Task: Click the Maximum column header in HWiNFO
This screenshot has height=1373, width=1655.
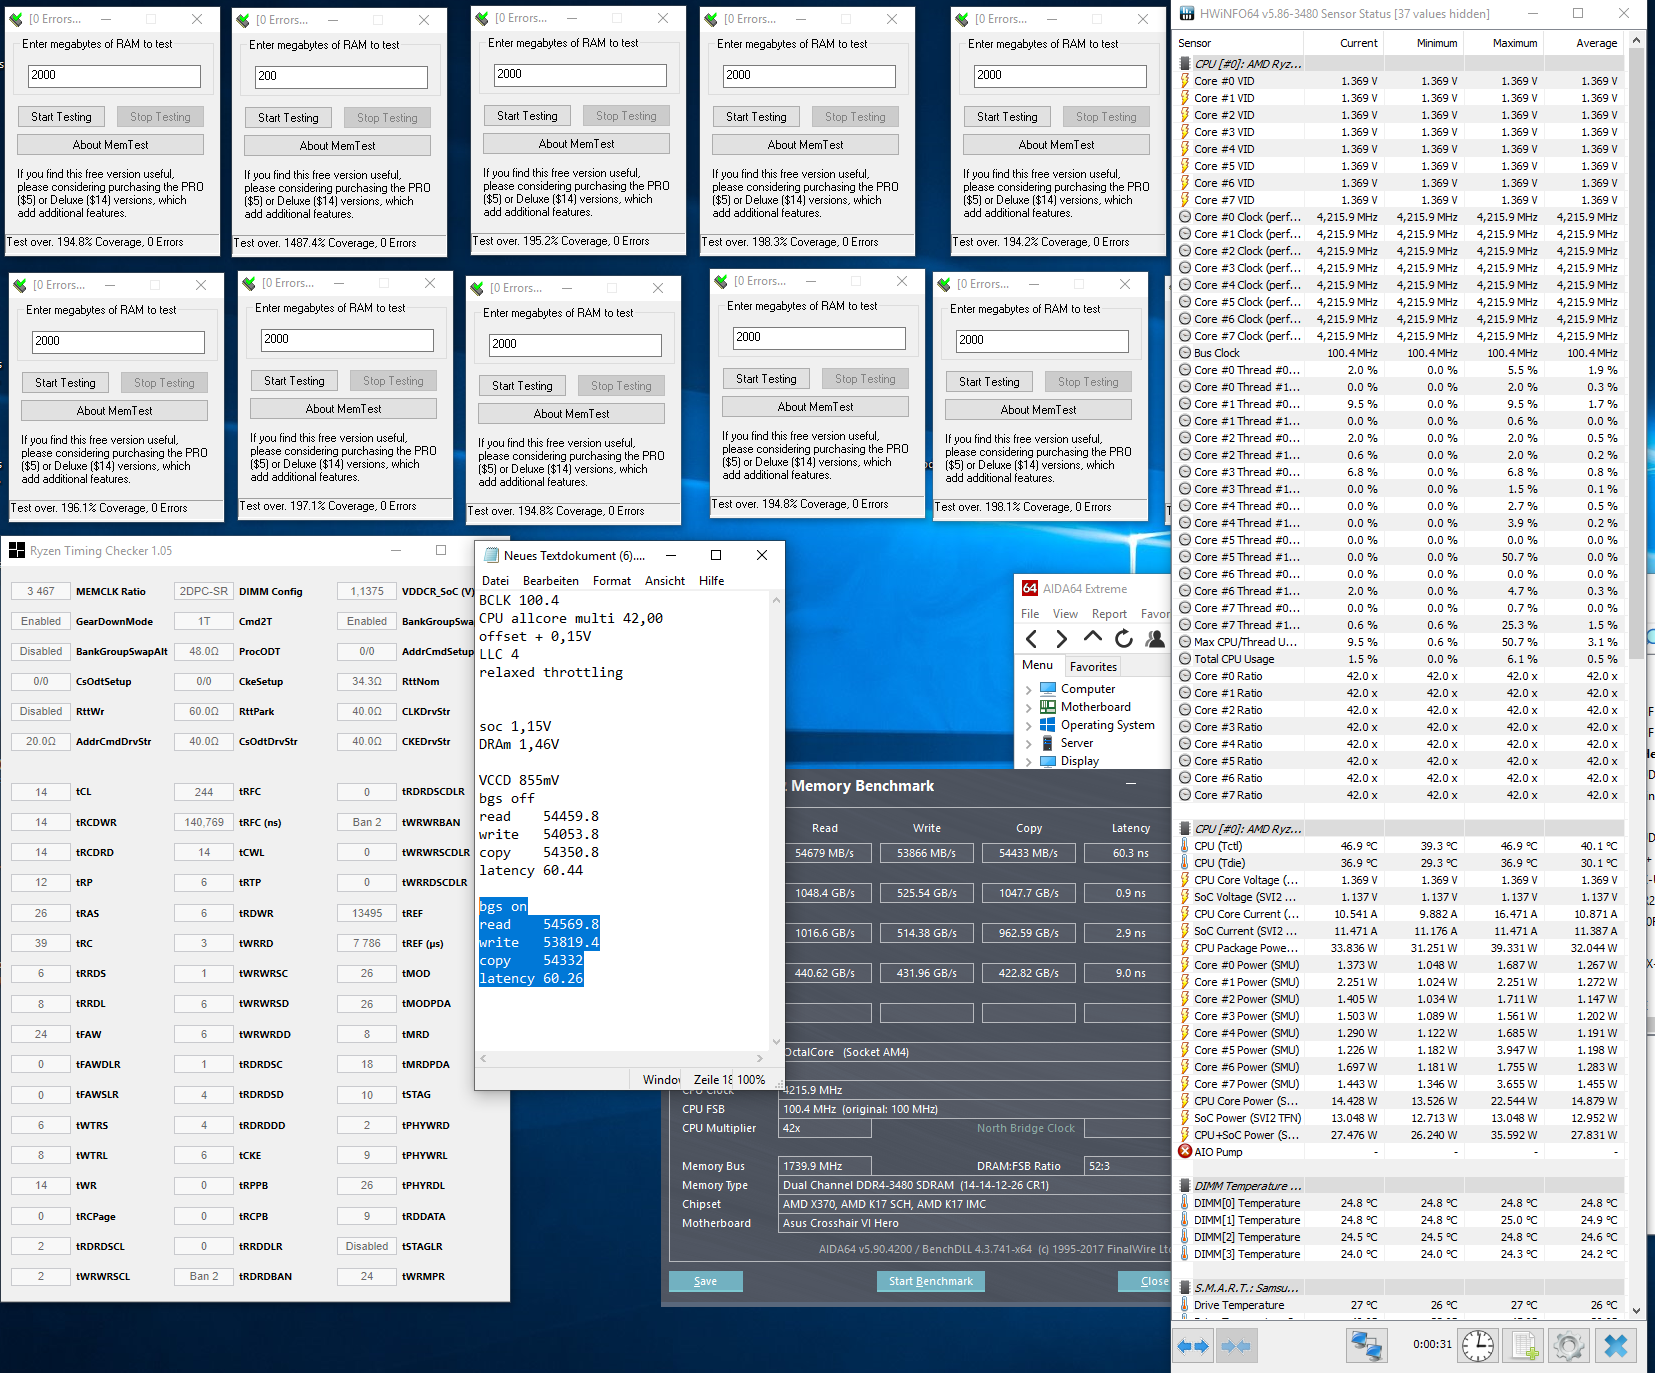Action: [1503, 43]
